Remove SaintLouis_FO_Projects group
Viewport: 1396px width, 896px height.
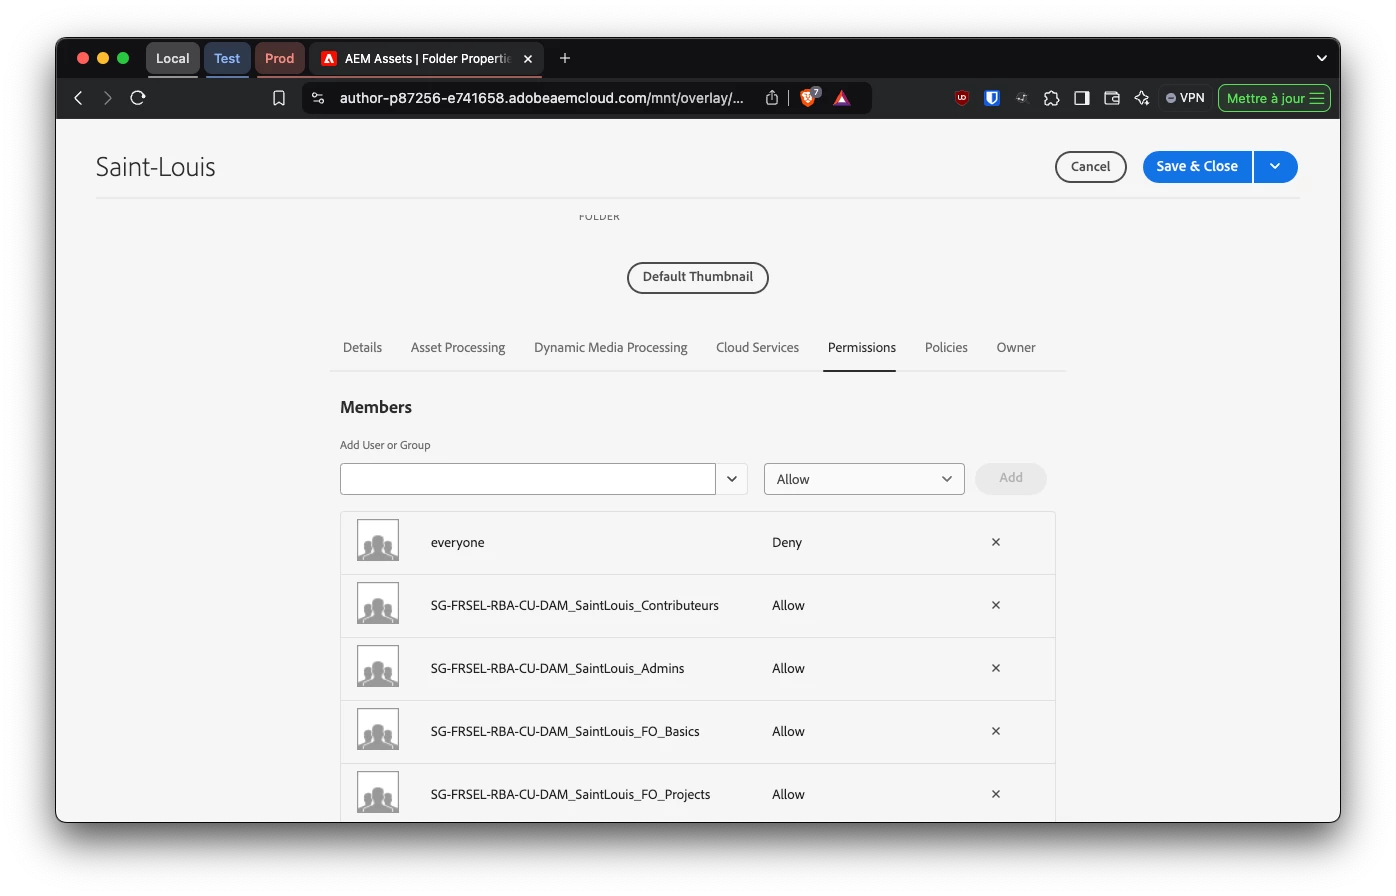click(x=996, y=794)
